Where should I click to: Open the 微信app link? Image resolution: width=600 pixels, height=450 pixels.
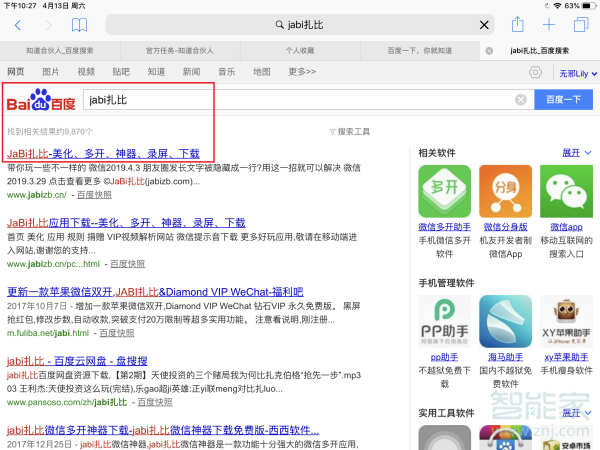pos(566,227)
